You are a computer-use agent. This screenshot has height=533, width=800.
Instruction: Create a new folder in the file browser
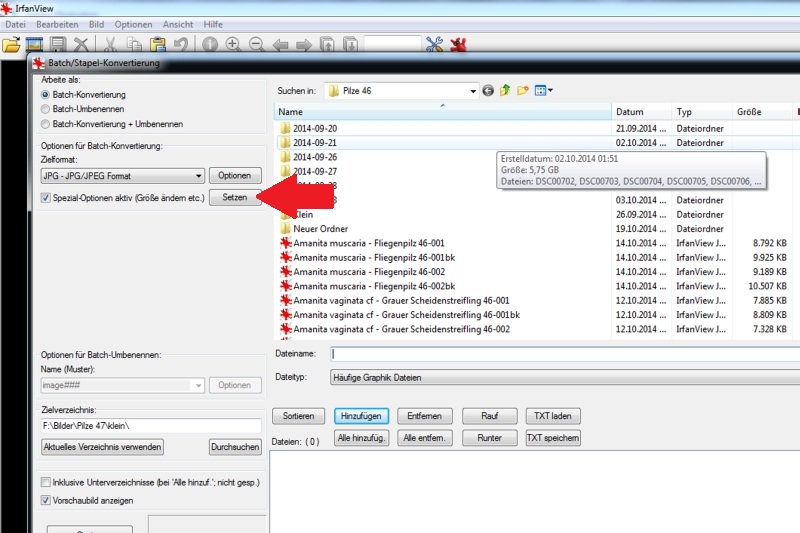point(521,91)
